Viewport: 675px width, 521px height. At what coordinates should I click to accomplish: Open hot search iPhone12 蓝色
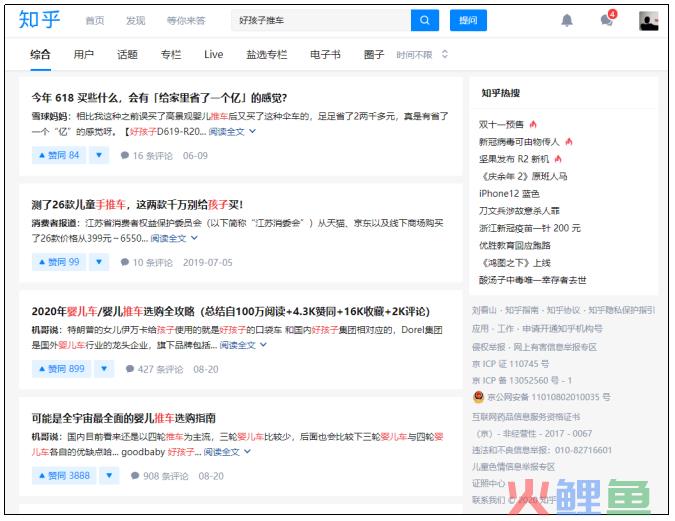[509, 193]
